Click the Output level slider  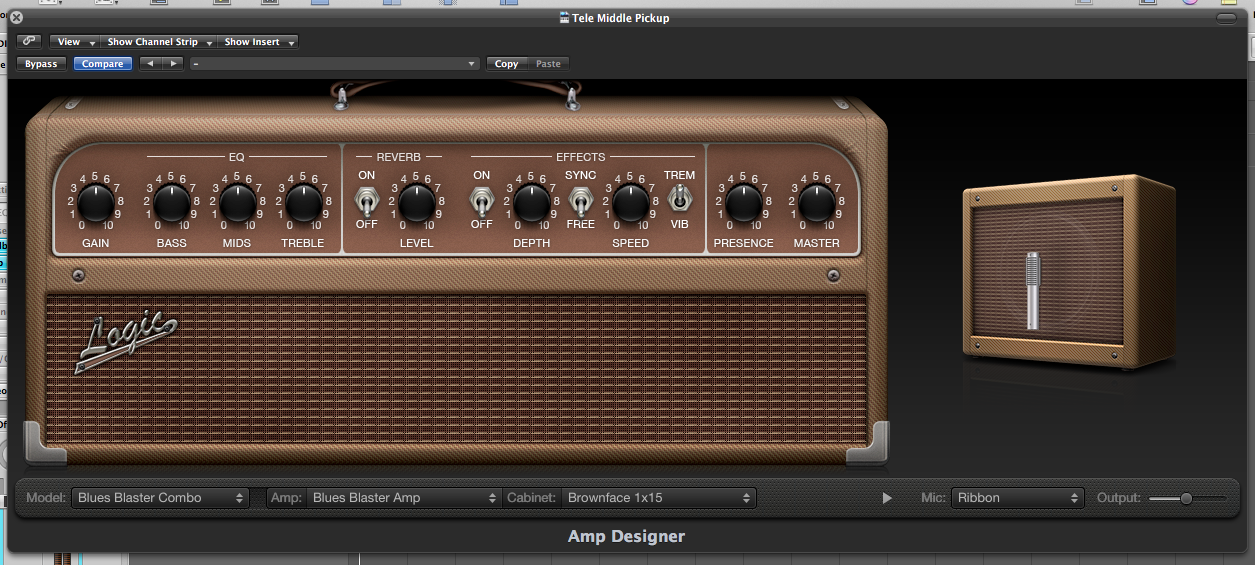(x=1188, y=498)
